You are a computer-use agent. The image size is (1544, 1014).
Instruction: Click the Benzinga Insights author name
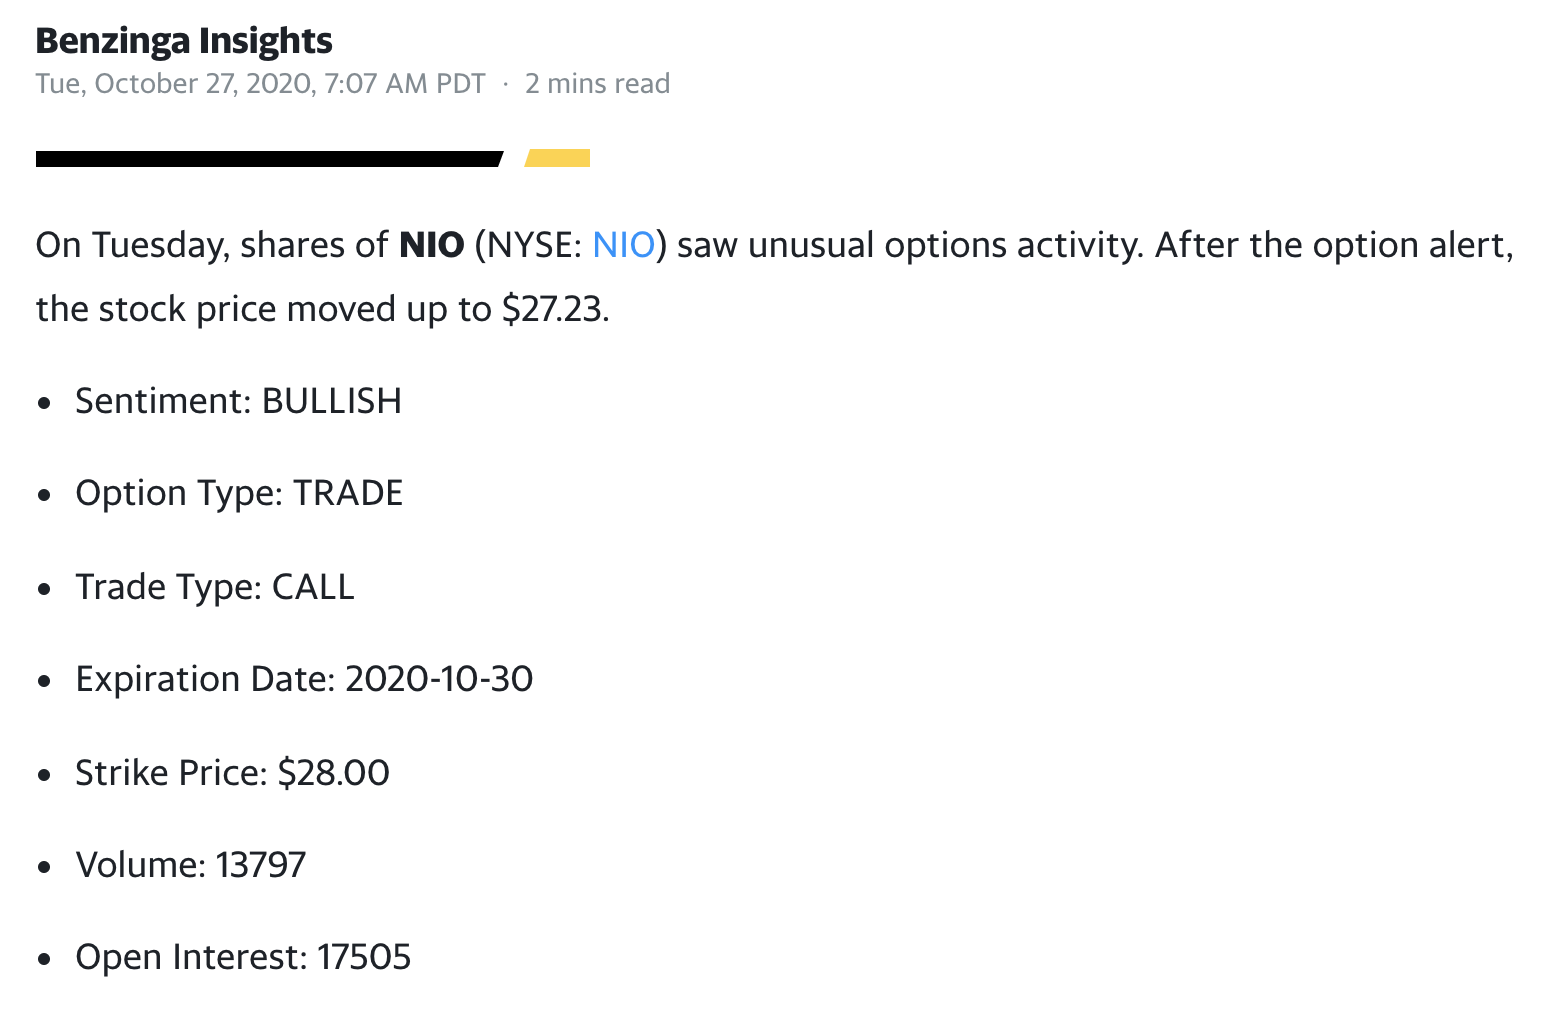coord(184,41)
